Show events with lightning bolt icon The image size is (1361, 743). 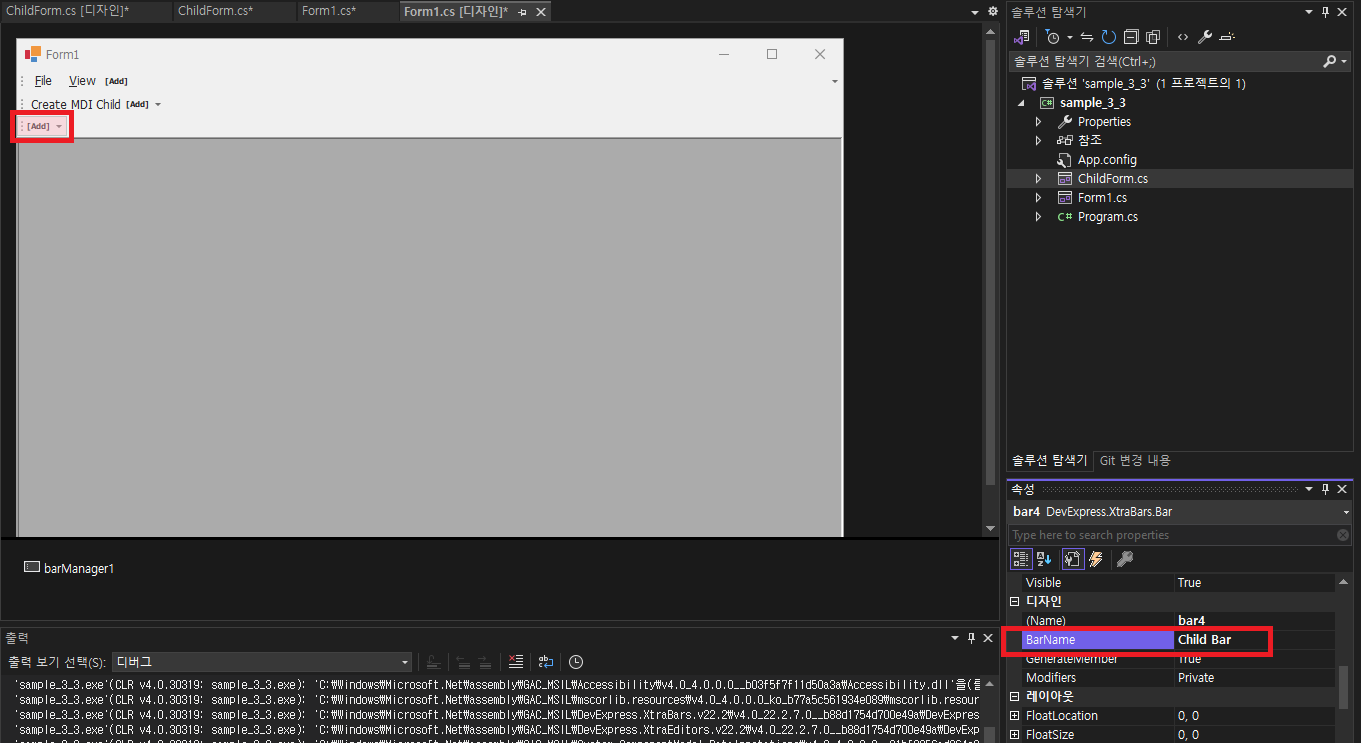1094,559
